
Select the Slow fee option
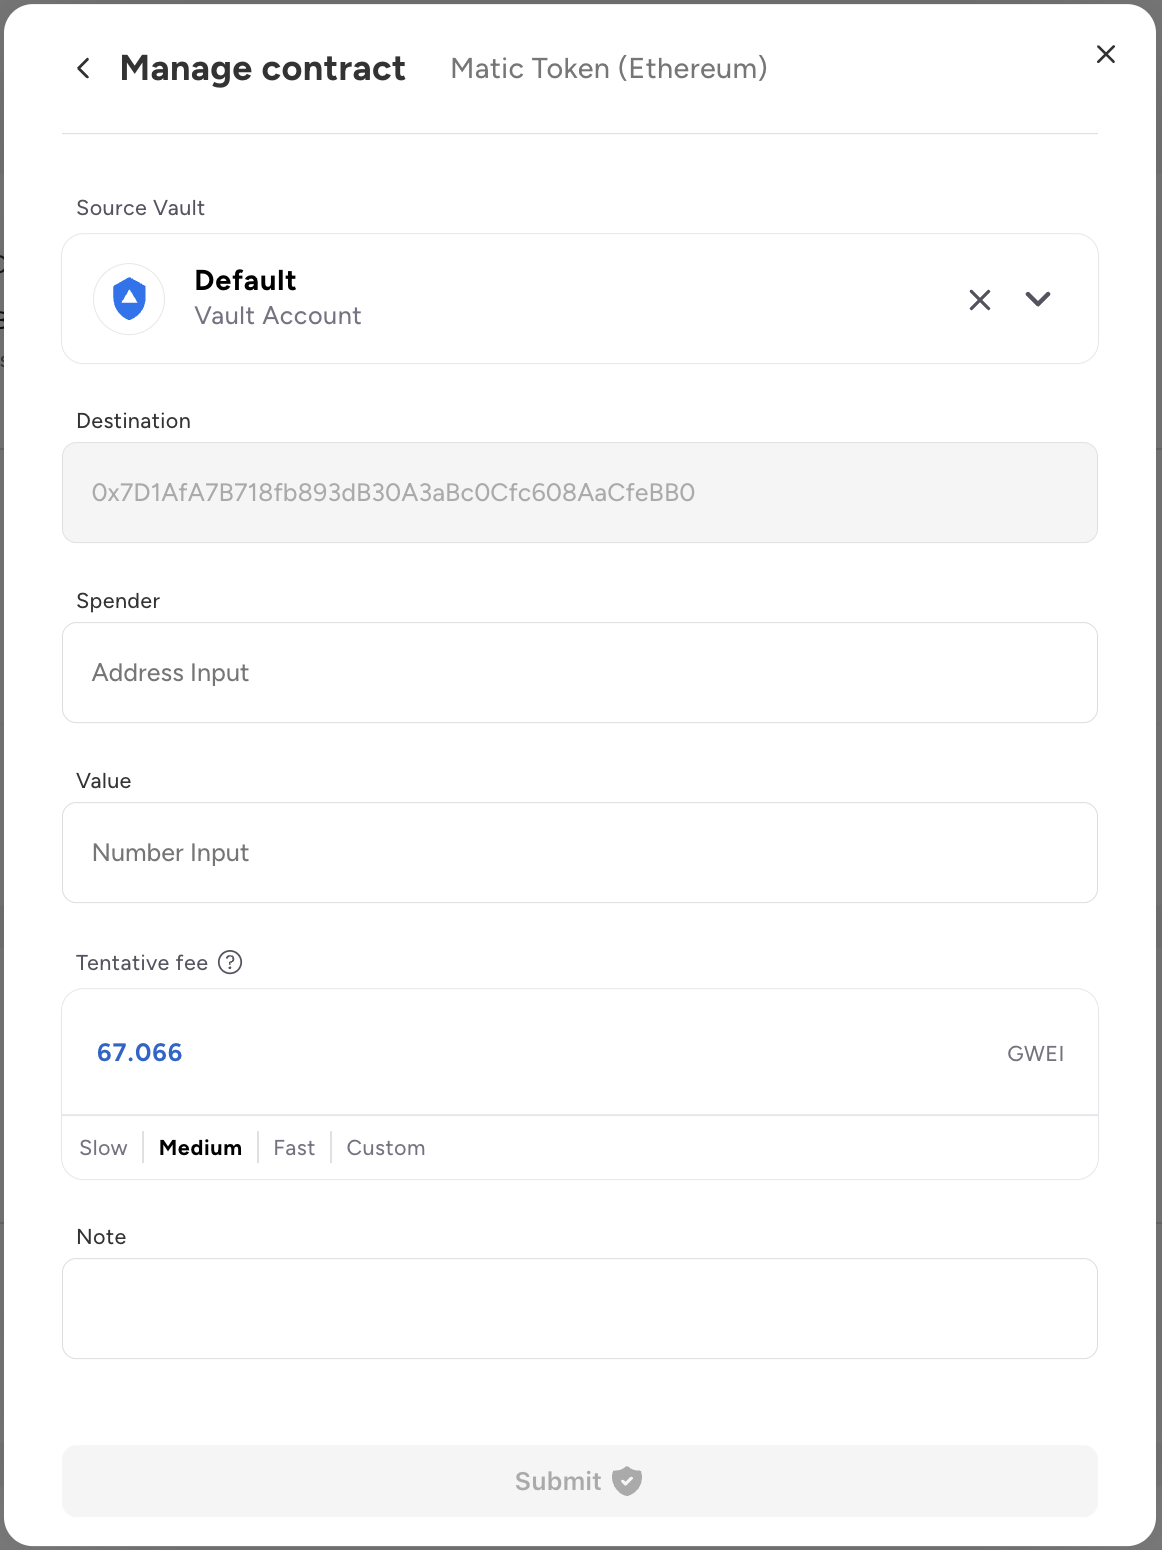point(104,1147)
